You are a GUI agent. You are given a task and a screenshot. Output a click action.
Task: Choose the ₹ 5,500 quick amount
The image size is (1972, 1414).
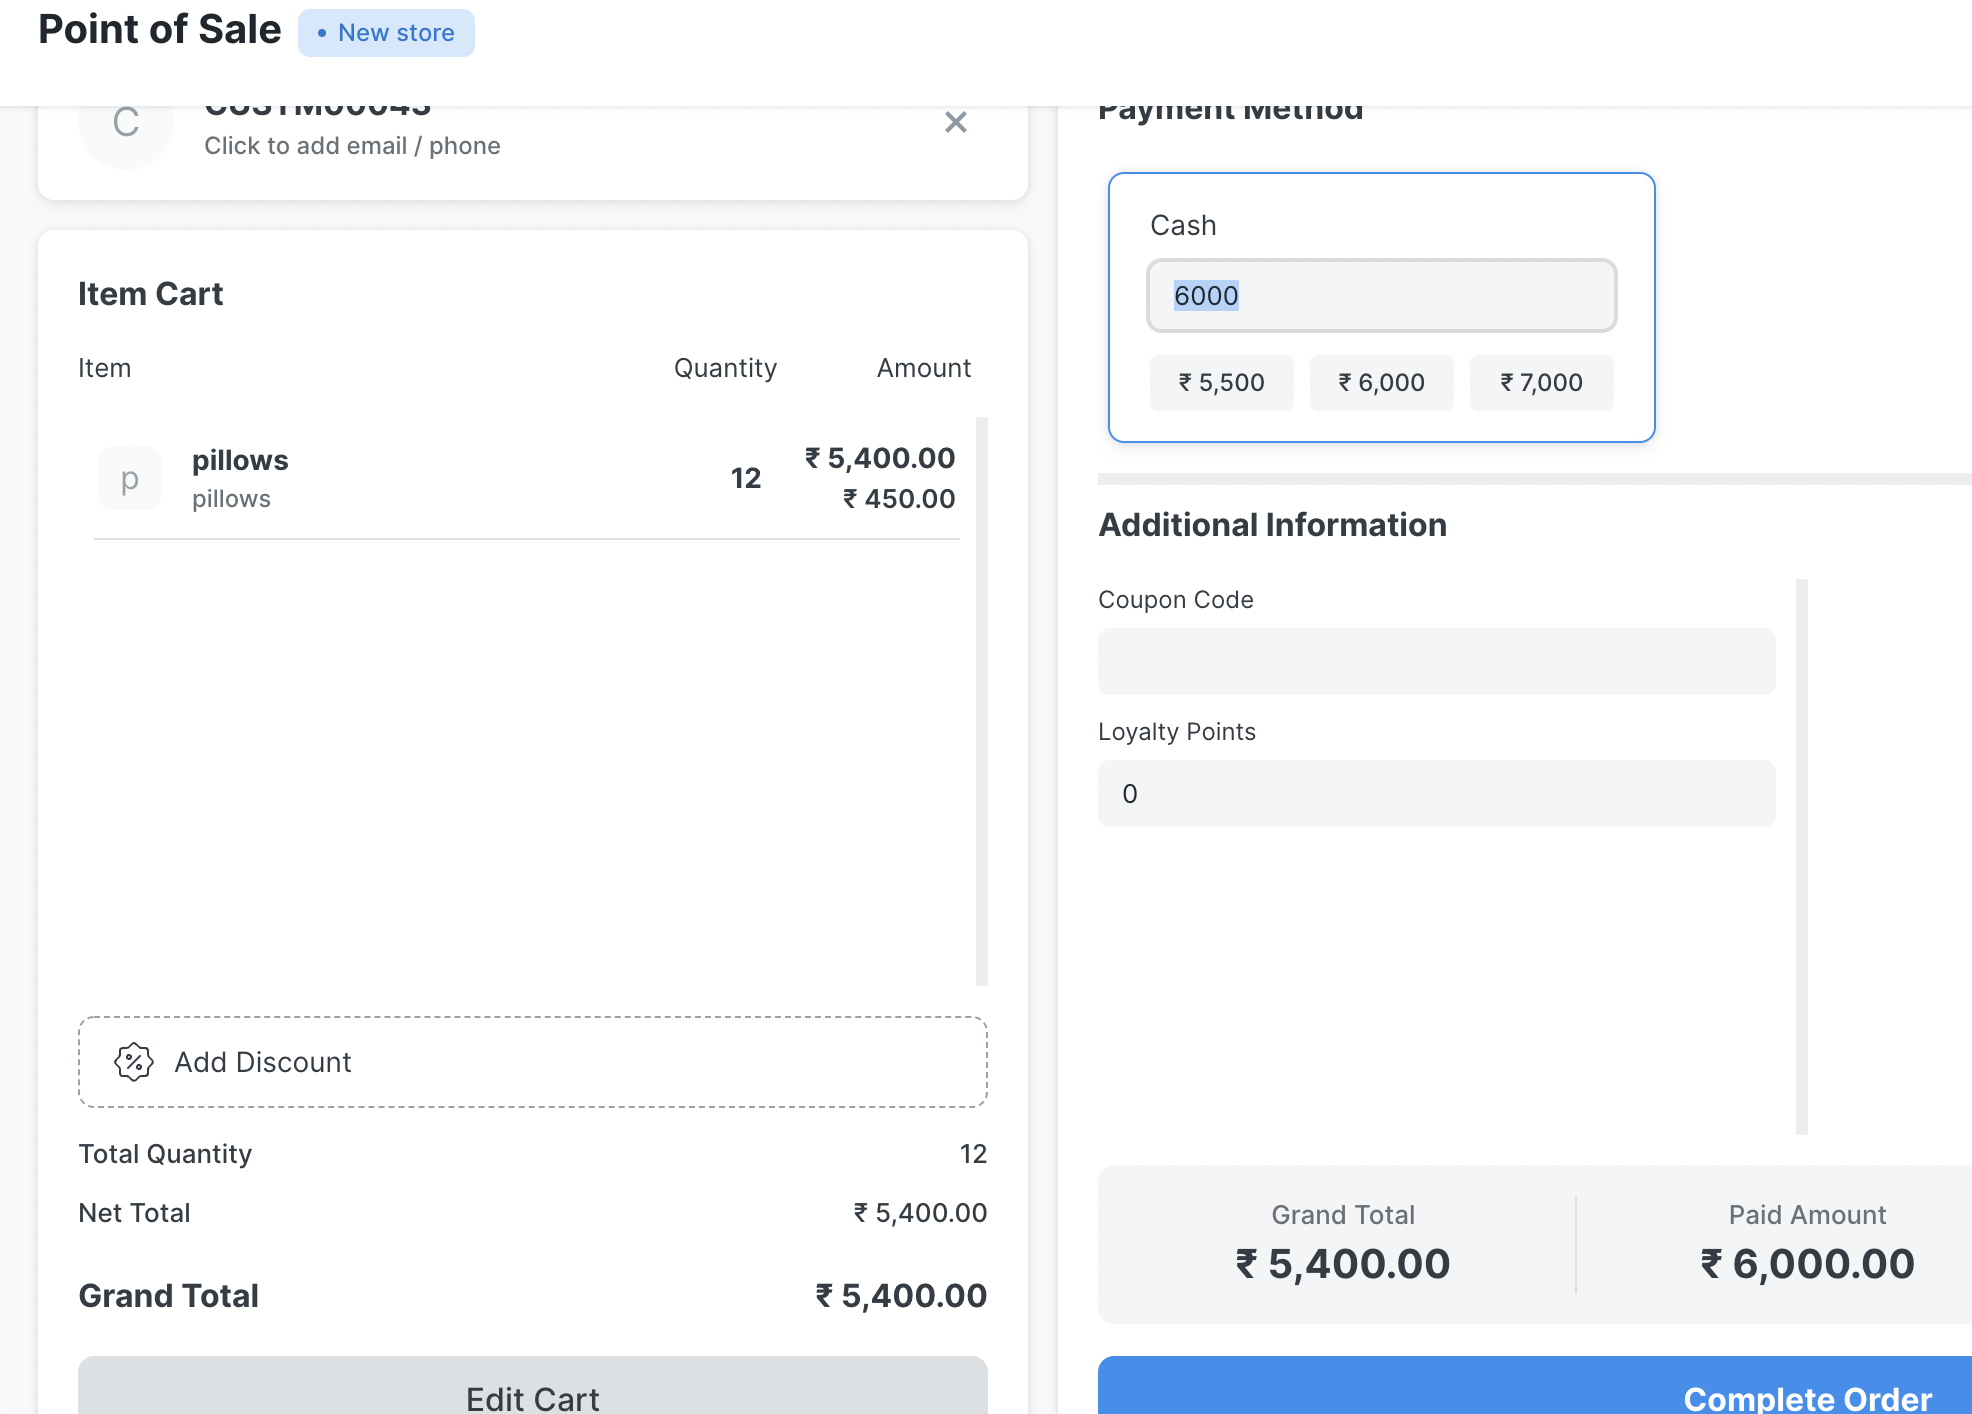coord(1221,382)
